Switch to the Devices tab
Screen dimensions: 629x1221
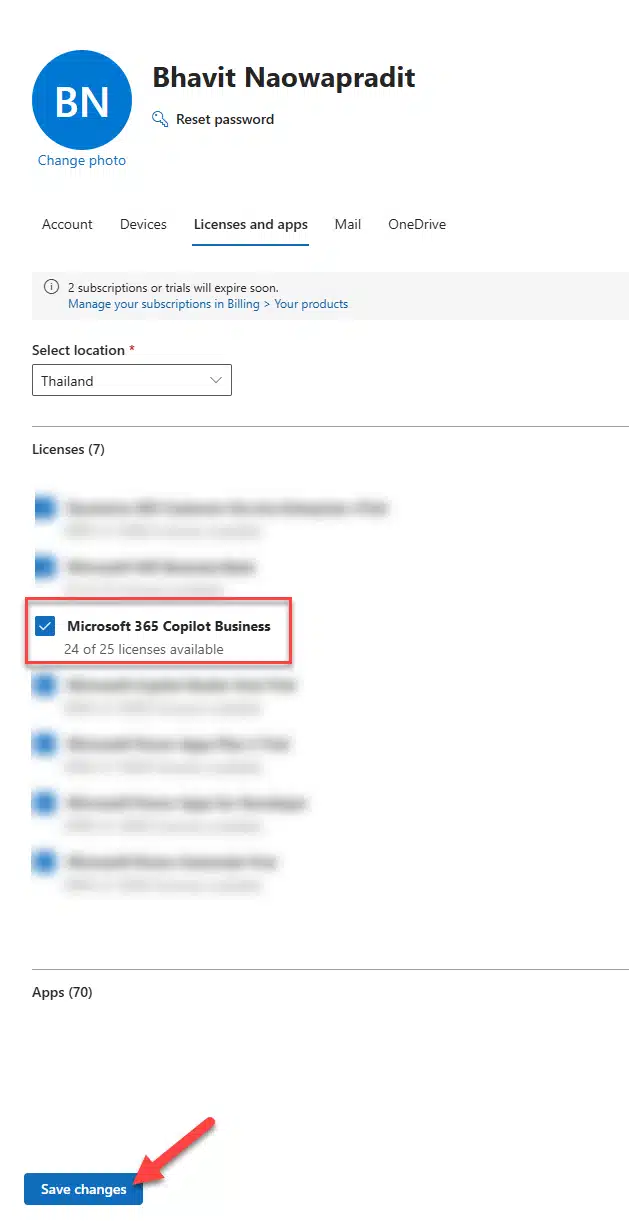pyautogui.click(x=143, y=224)
